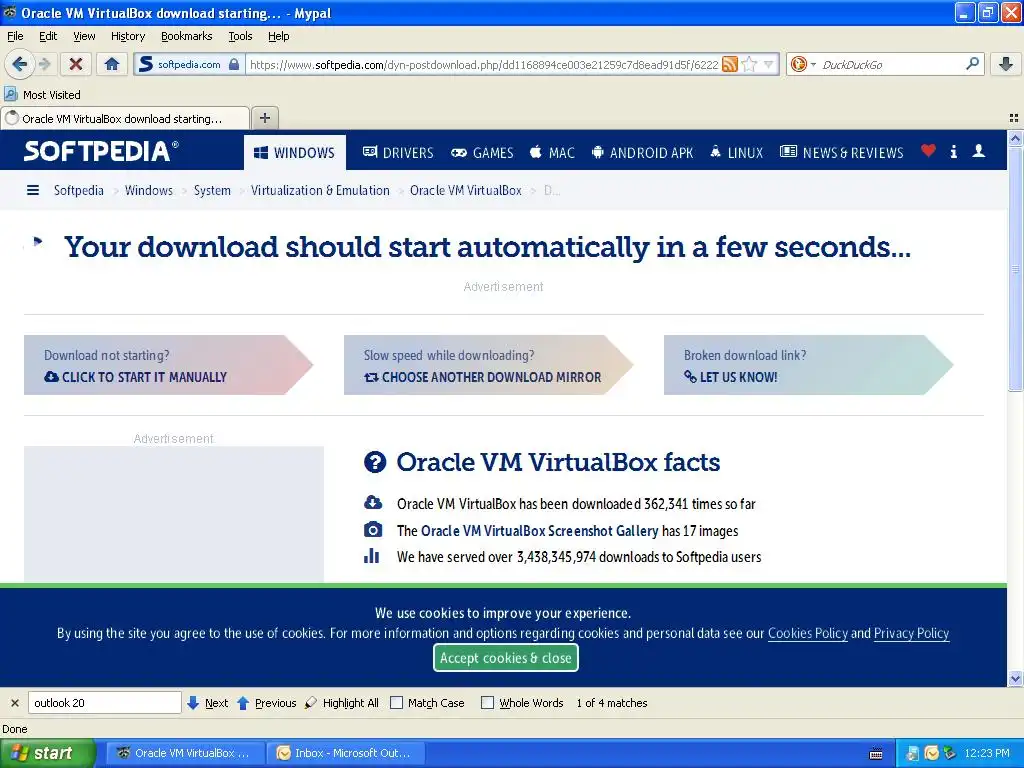Click the Softpedia breadcrumb link
Image resolution: width=1024 pixels, height=768 pixels.
(x=78, y=190)
